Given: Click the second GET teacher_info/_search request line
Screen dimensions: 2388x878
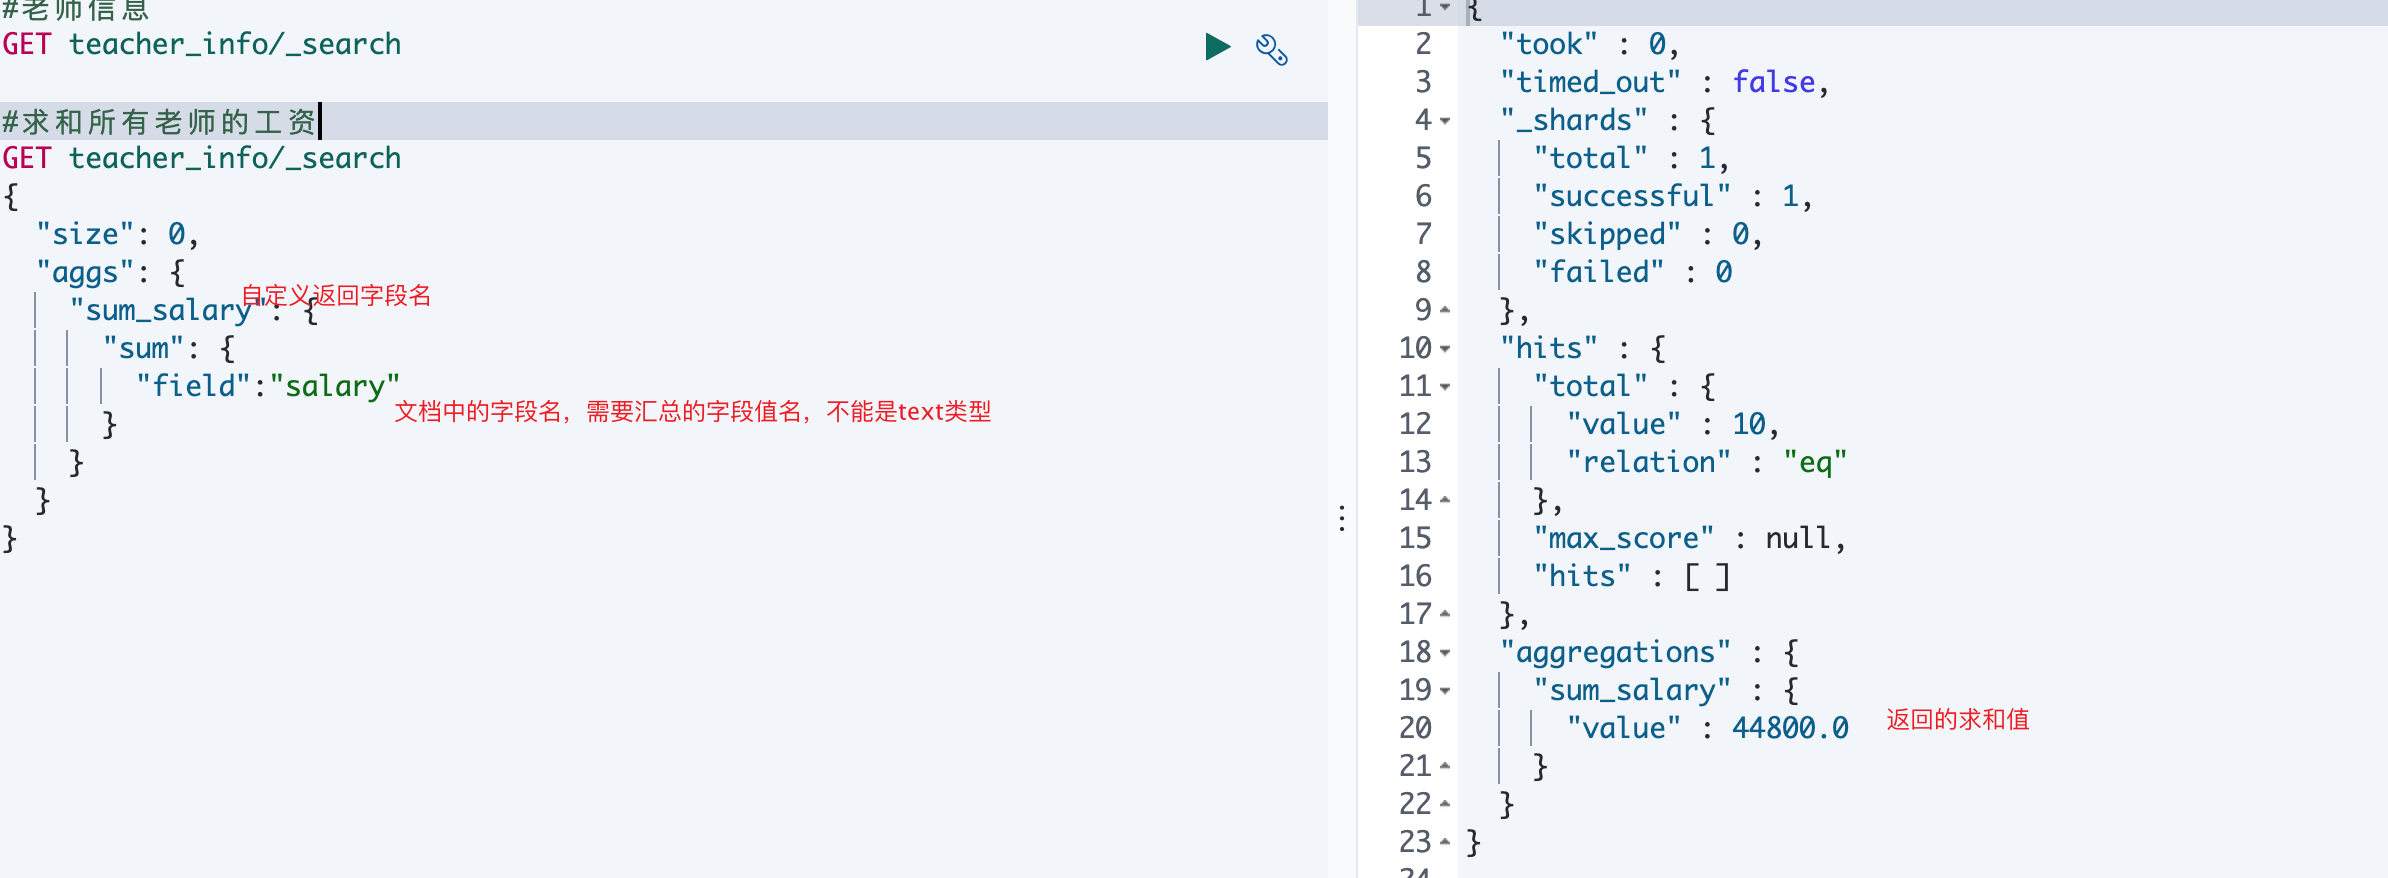Looking at the screenshot, I should [201, 159].
